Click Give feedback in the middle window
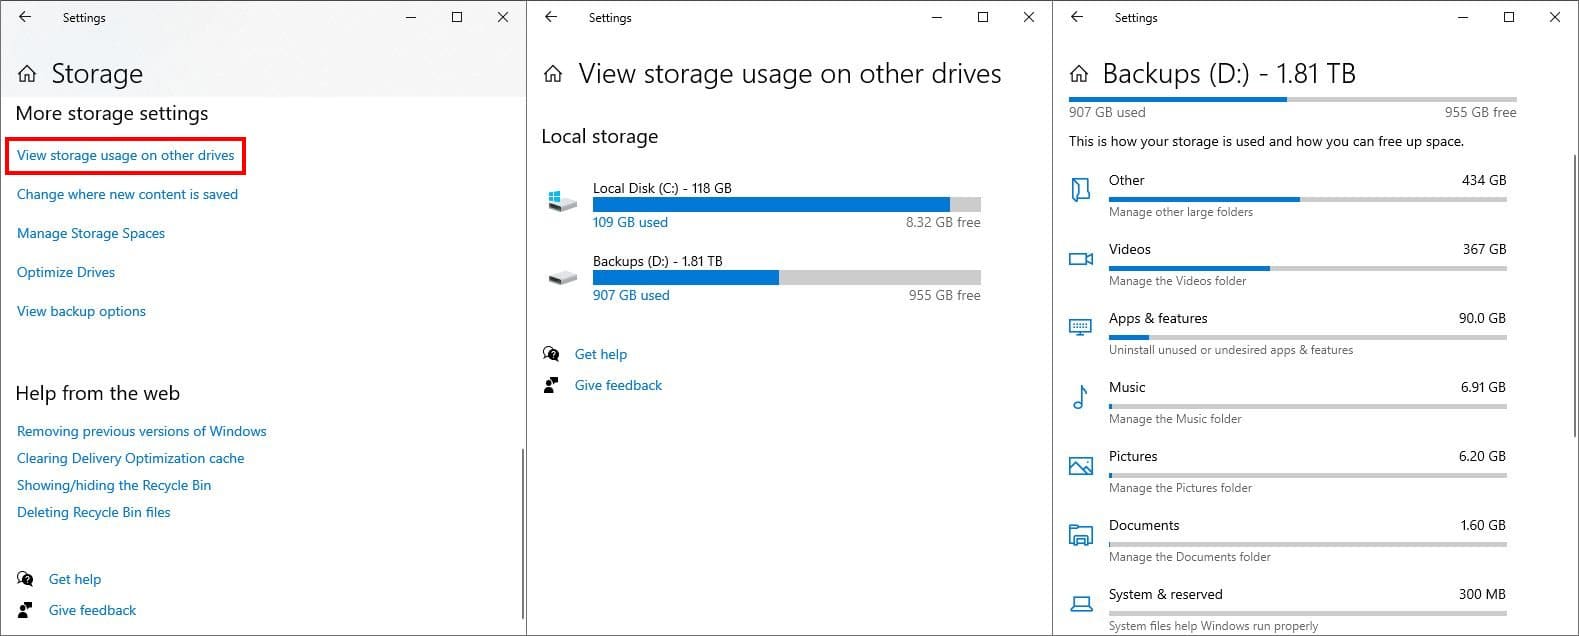 click(618, 386)
